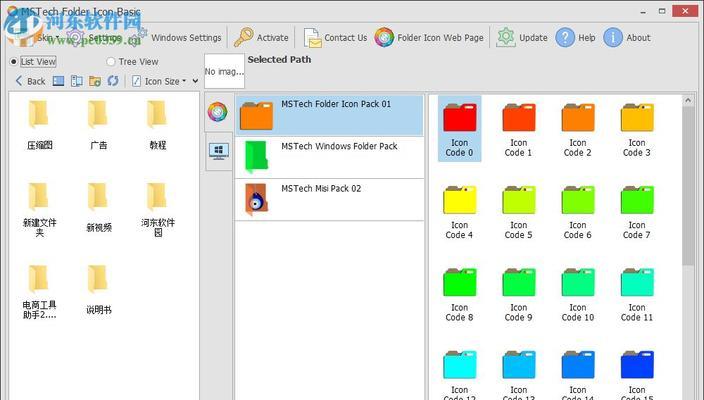Click the desktop view icon beside Back
The image size is (704, 400).
(58, 81)
